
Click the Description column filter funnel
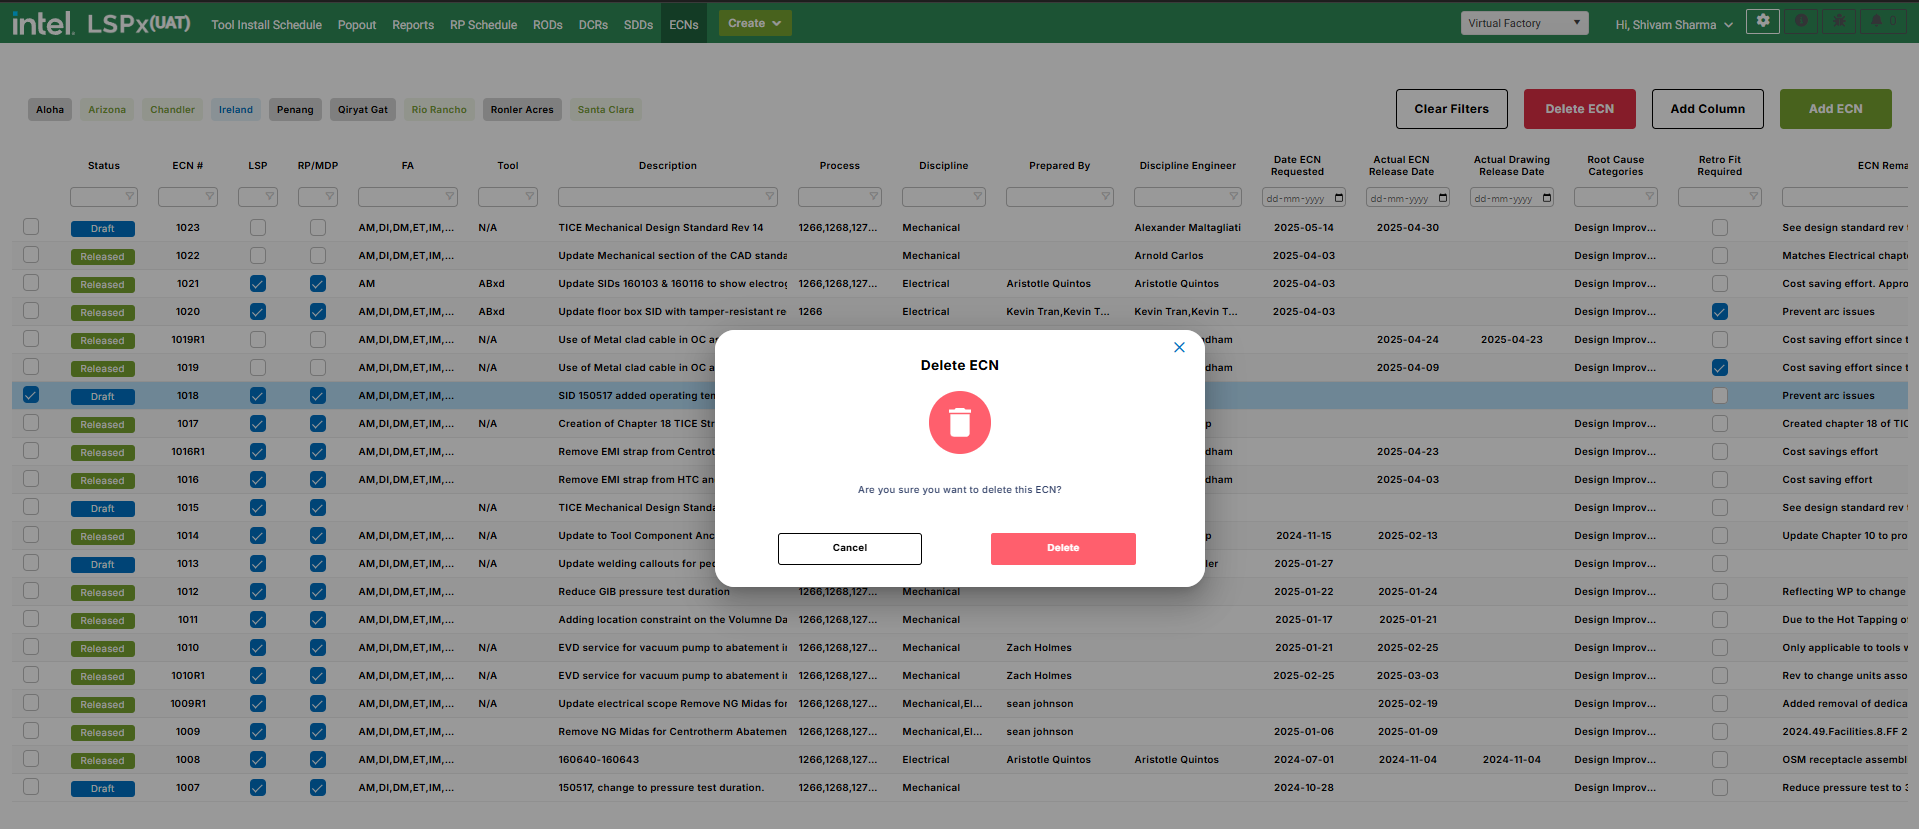[x=769, y=197]
